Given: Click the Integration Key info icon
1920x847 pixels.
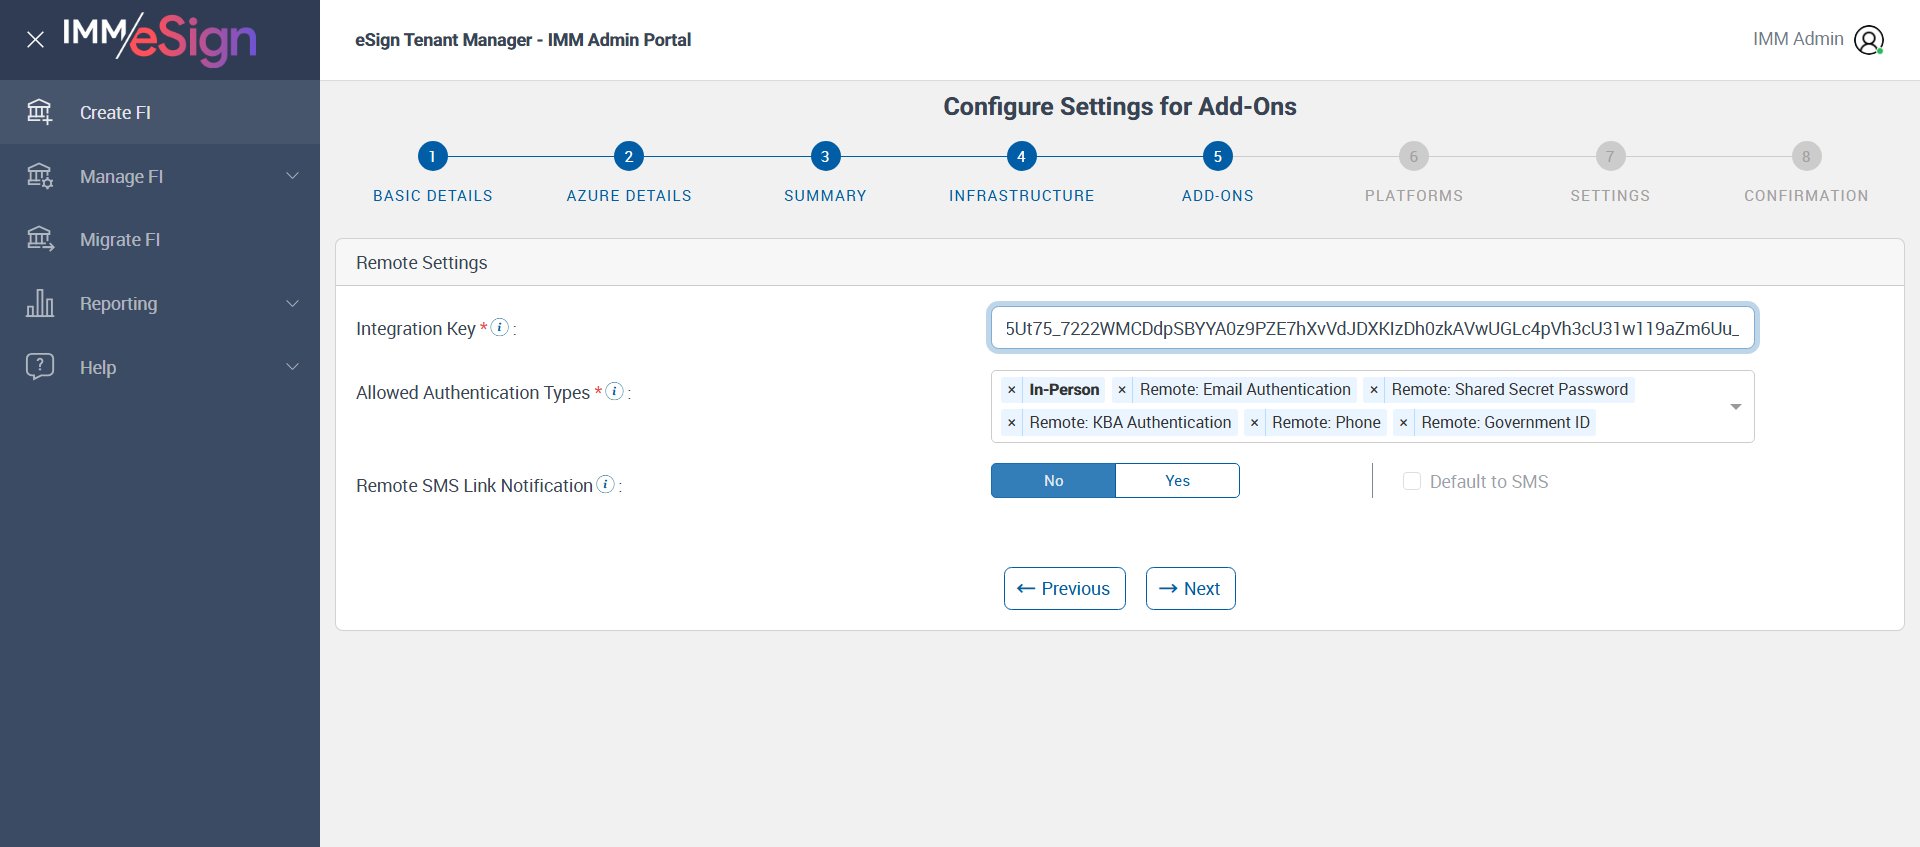Looking at the screenshot, I should click(x=500, y=327).
